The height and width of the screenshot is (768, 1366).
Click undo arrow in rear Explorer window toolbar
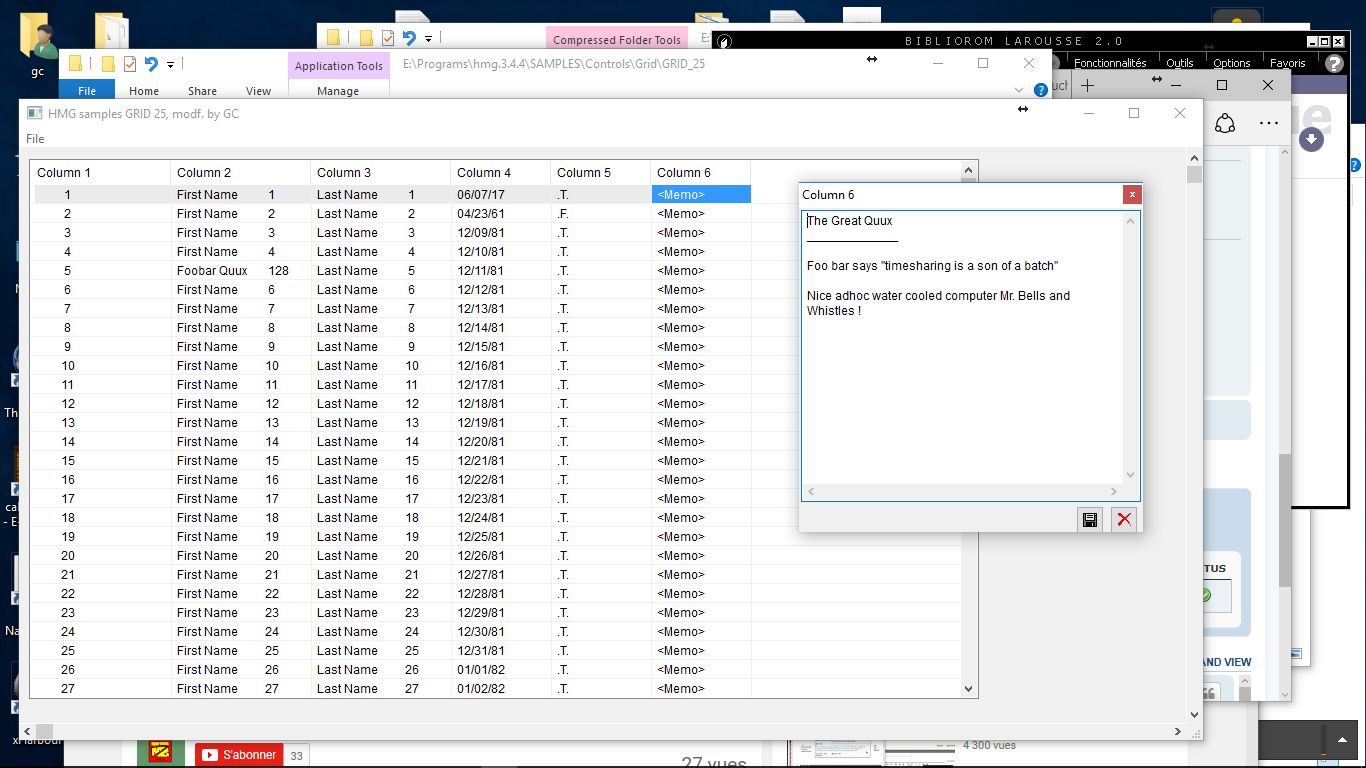tap(409, 38)
